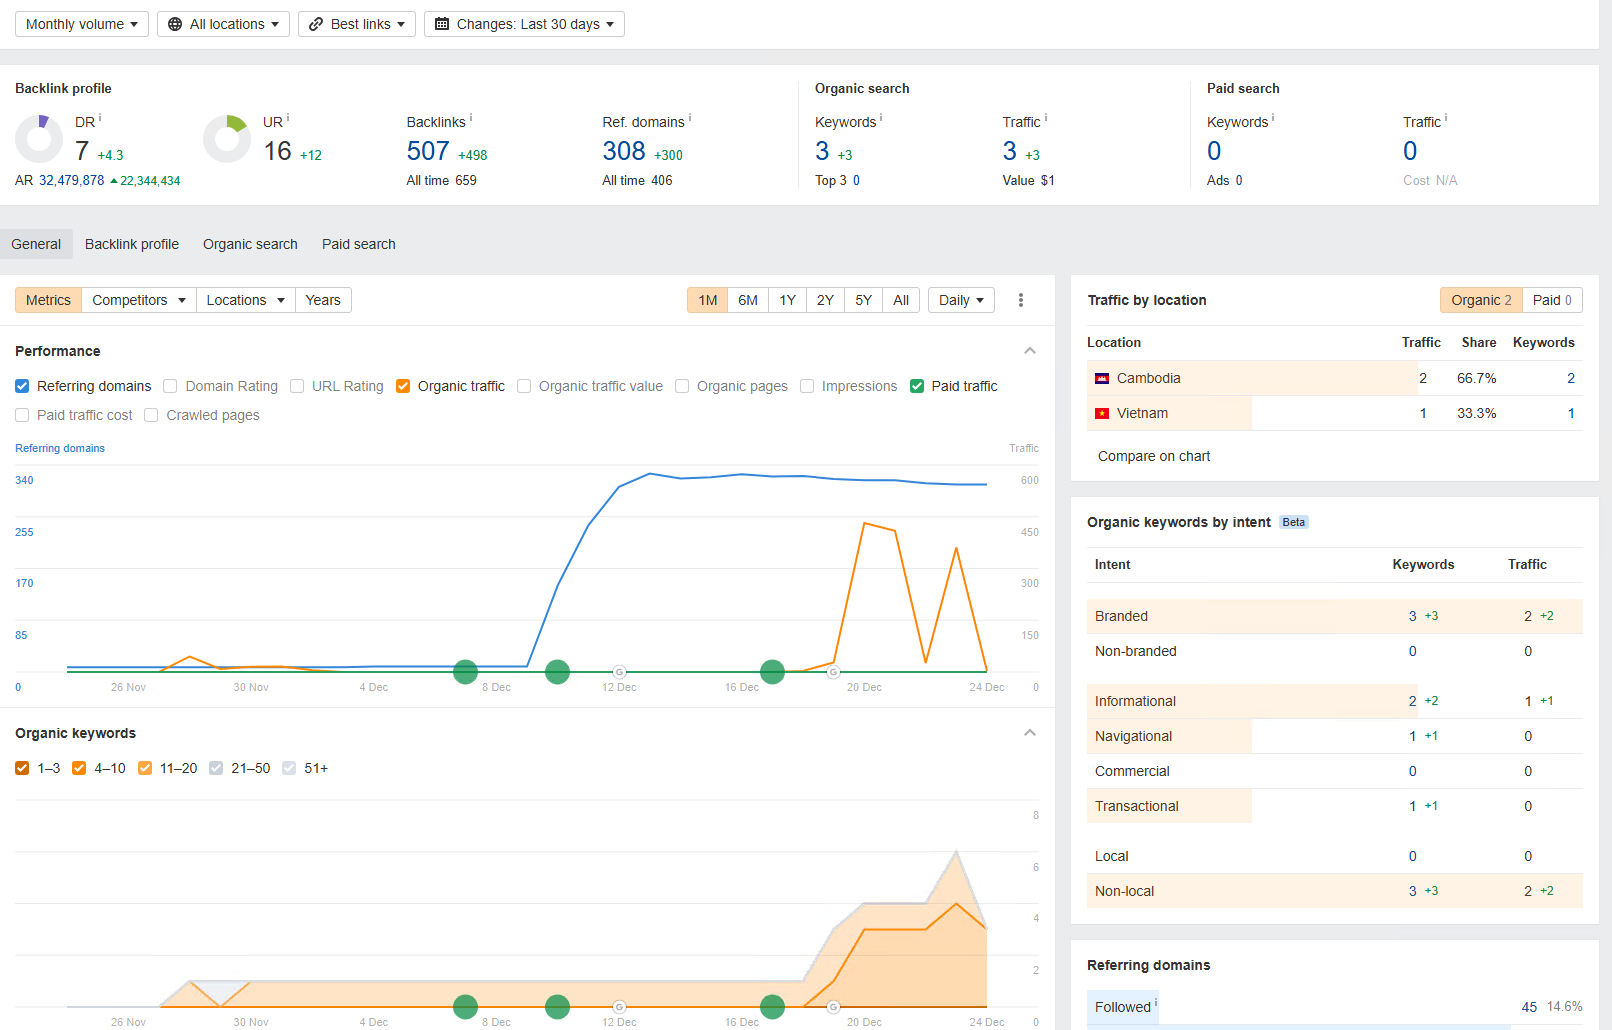1612x1030 pixels.
Task: Click the green marker near 16 Dec on Performance chart
Action: pyautogui.click(x=772, y=672)
